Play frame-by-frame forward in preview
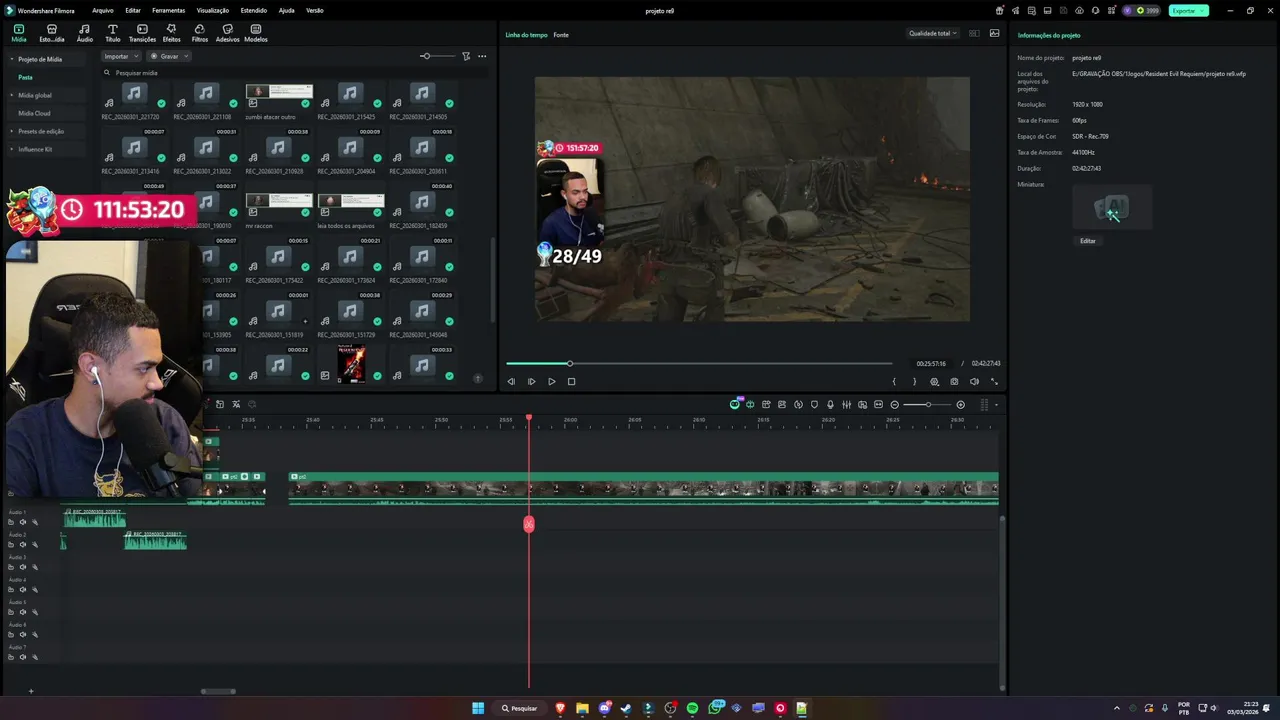The height and width of the screenshot is (720, 1280). click(531, 381)
